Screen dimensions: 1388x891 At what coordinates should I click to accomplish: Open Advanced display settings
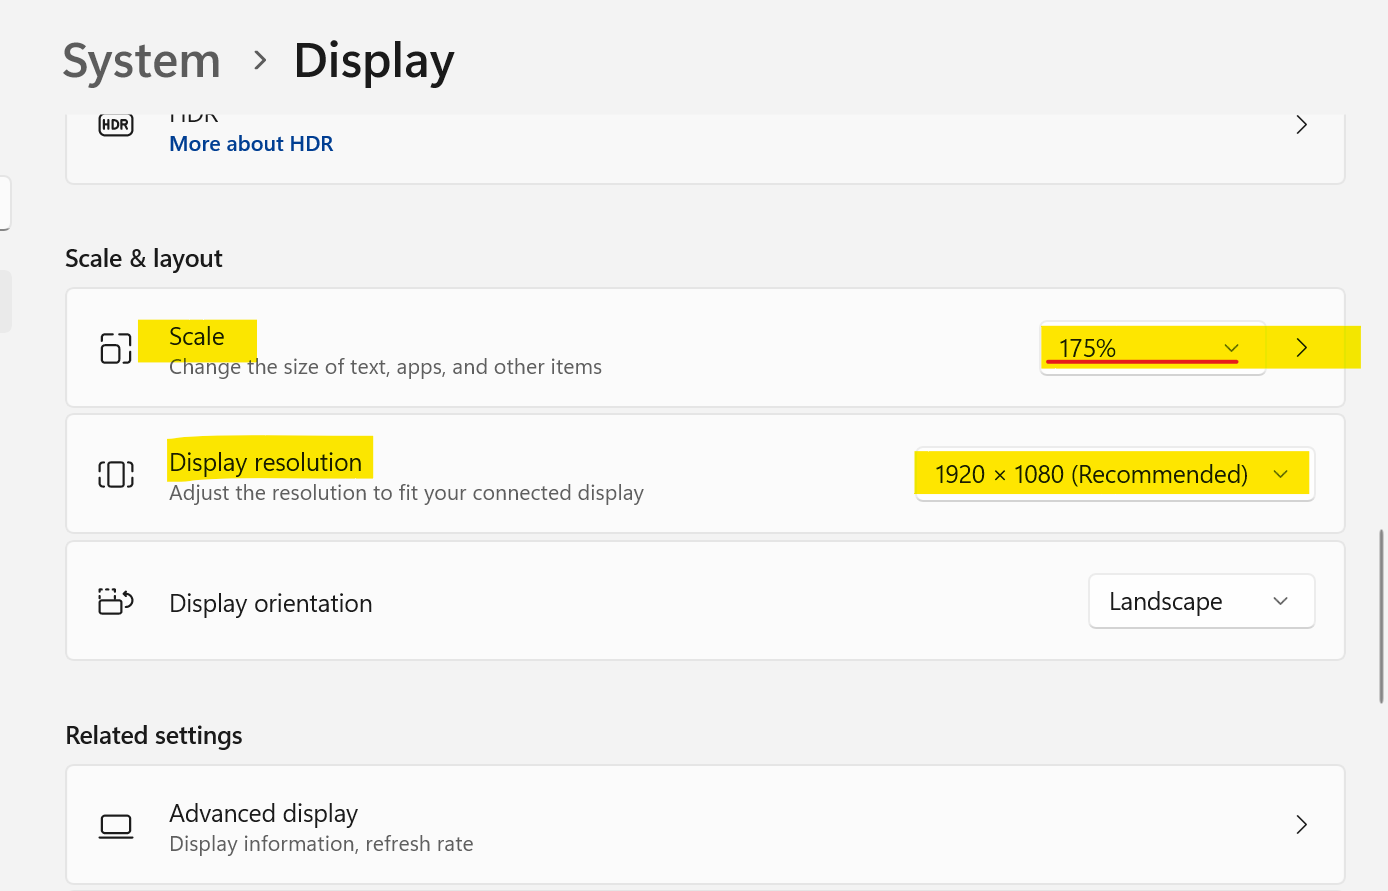1301,825
